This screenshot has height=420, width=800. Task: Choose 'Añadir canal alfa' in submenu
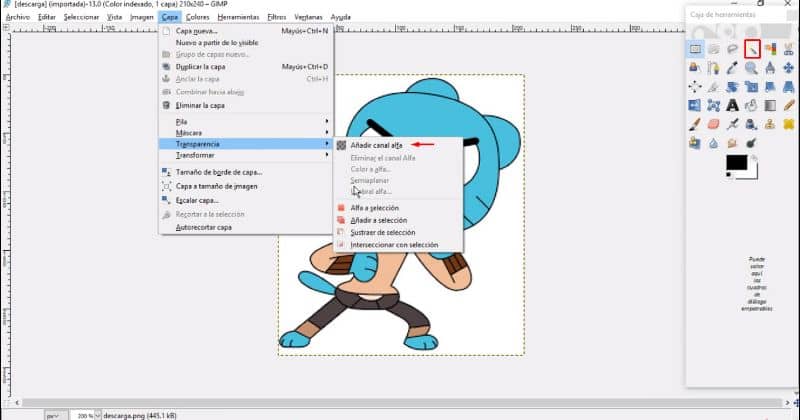pos(377,145)
